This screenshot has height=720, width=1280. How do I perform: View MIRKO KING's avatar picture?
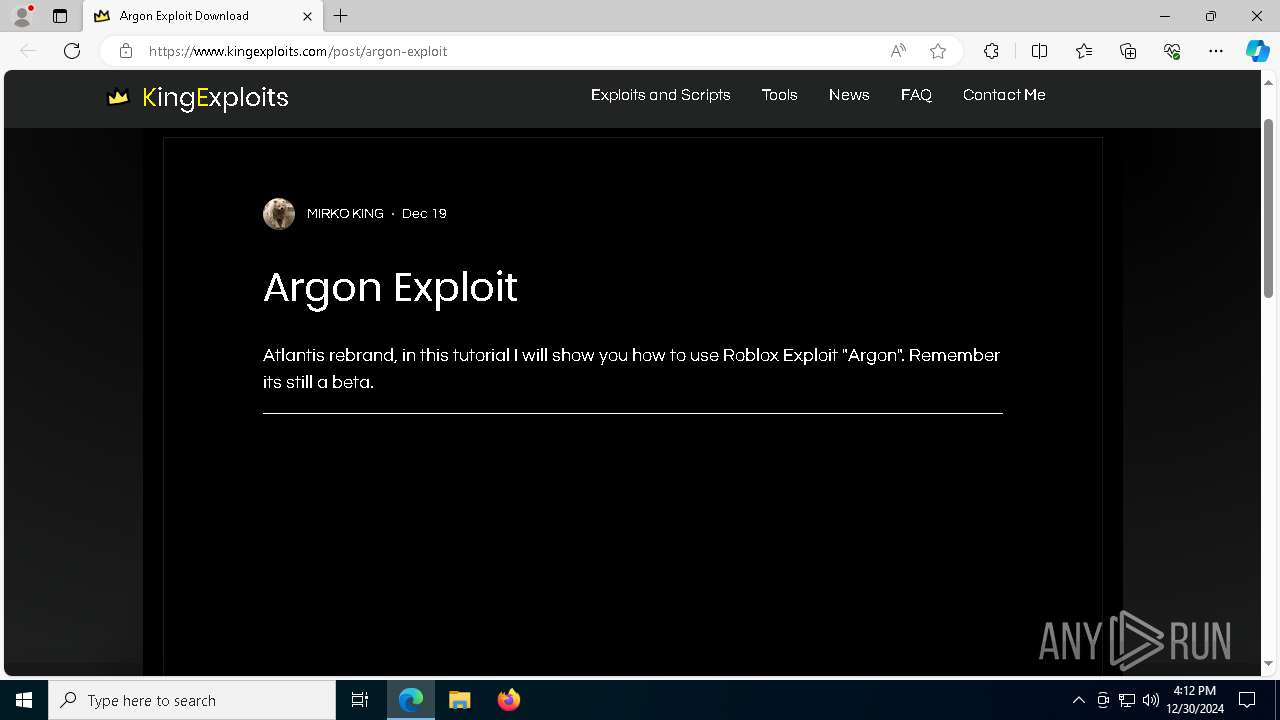(x=279, y=213)
